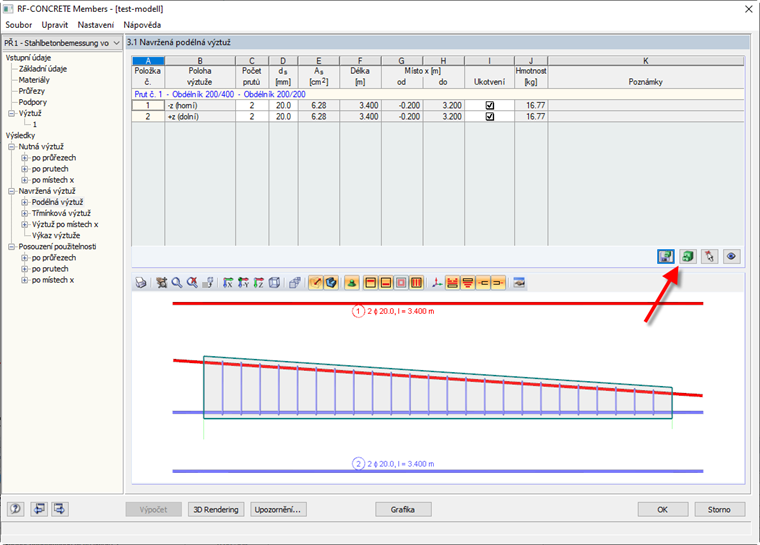Viewport: 760px width, 545px height.
Task: Toggle the red square reinforcement icon
Action: pyautogui.click(x=401, y=283)
